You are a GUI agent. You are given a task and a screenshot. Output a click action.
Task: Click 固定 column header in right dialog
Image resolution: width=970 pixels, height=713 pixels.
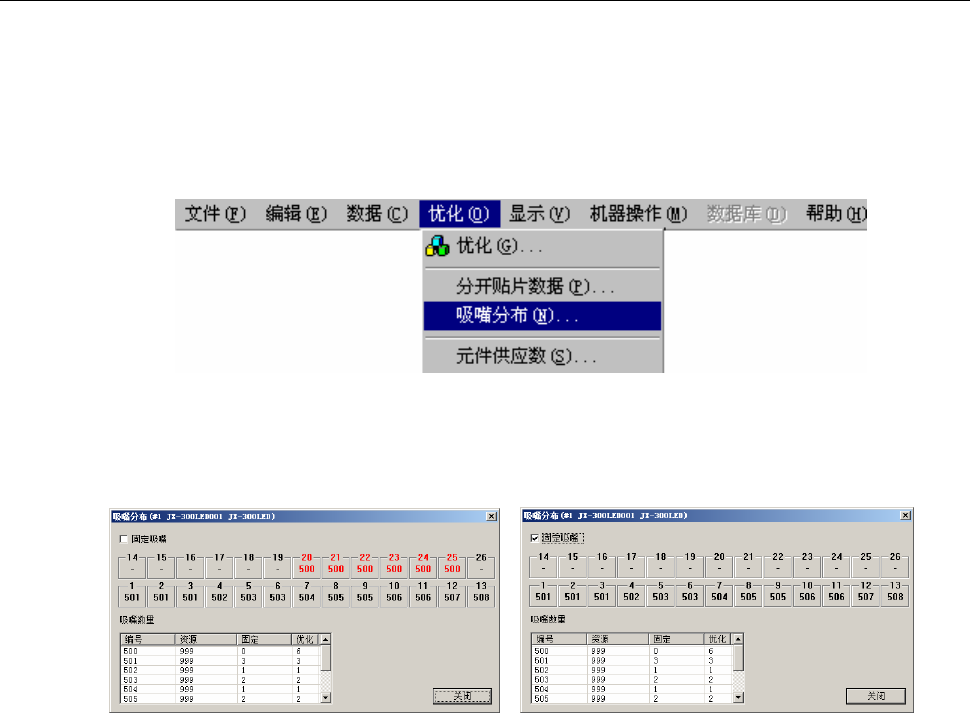[676, 639]
